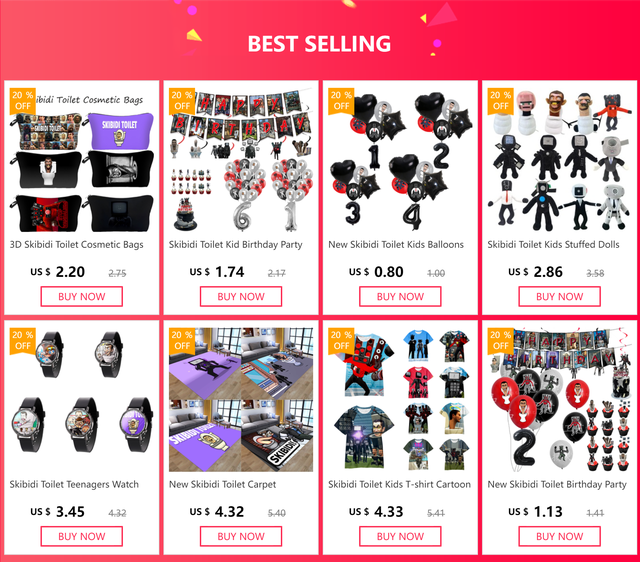Buy the New Skibidi Toilet Kids Balloons

[x=400, y=296]
